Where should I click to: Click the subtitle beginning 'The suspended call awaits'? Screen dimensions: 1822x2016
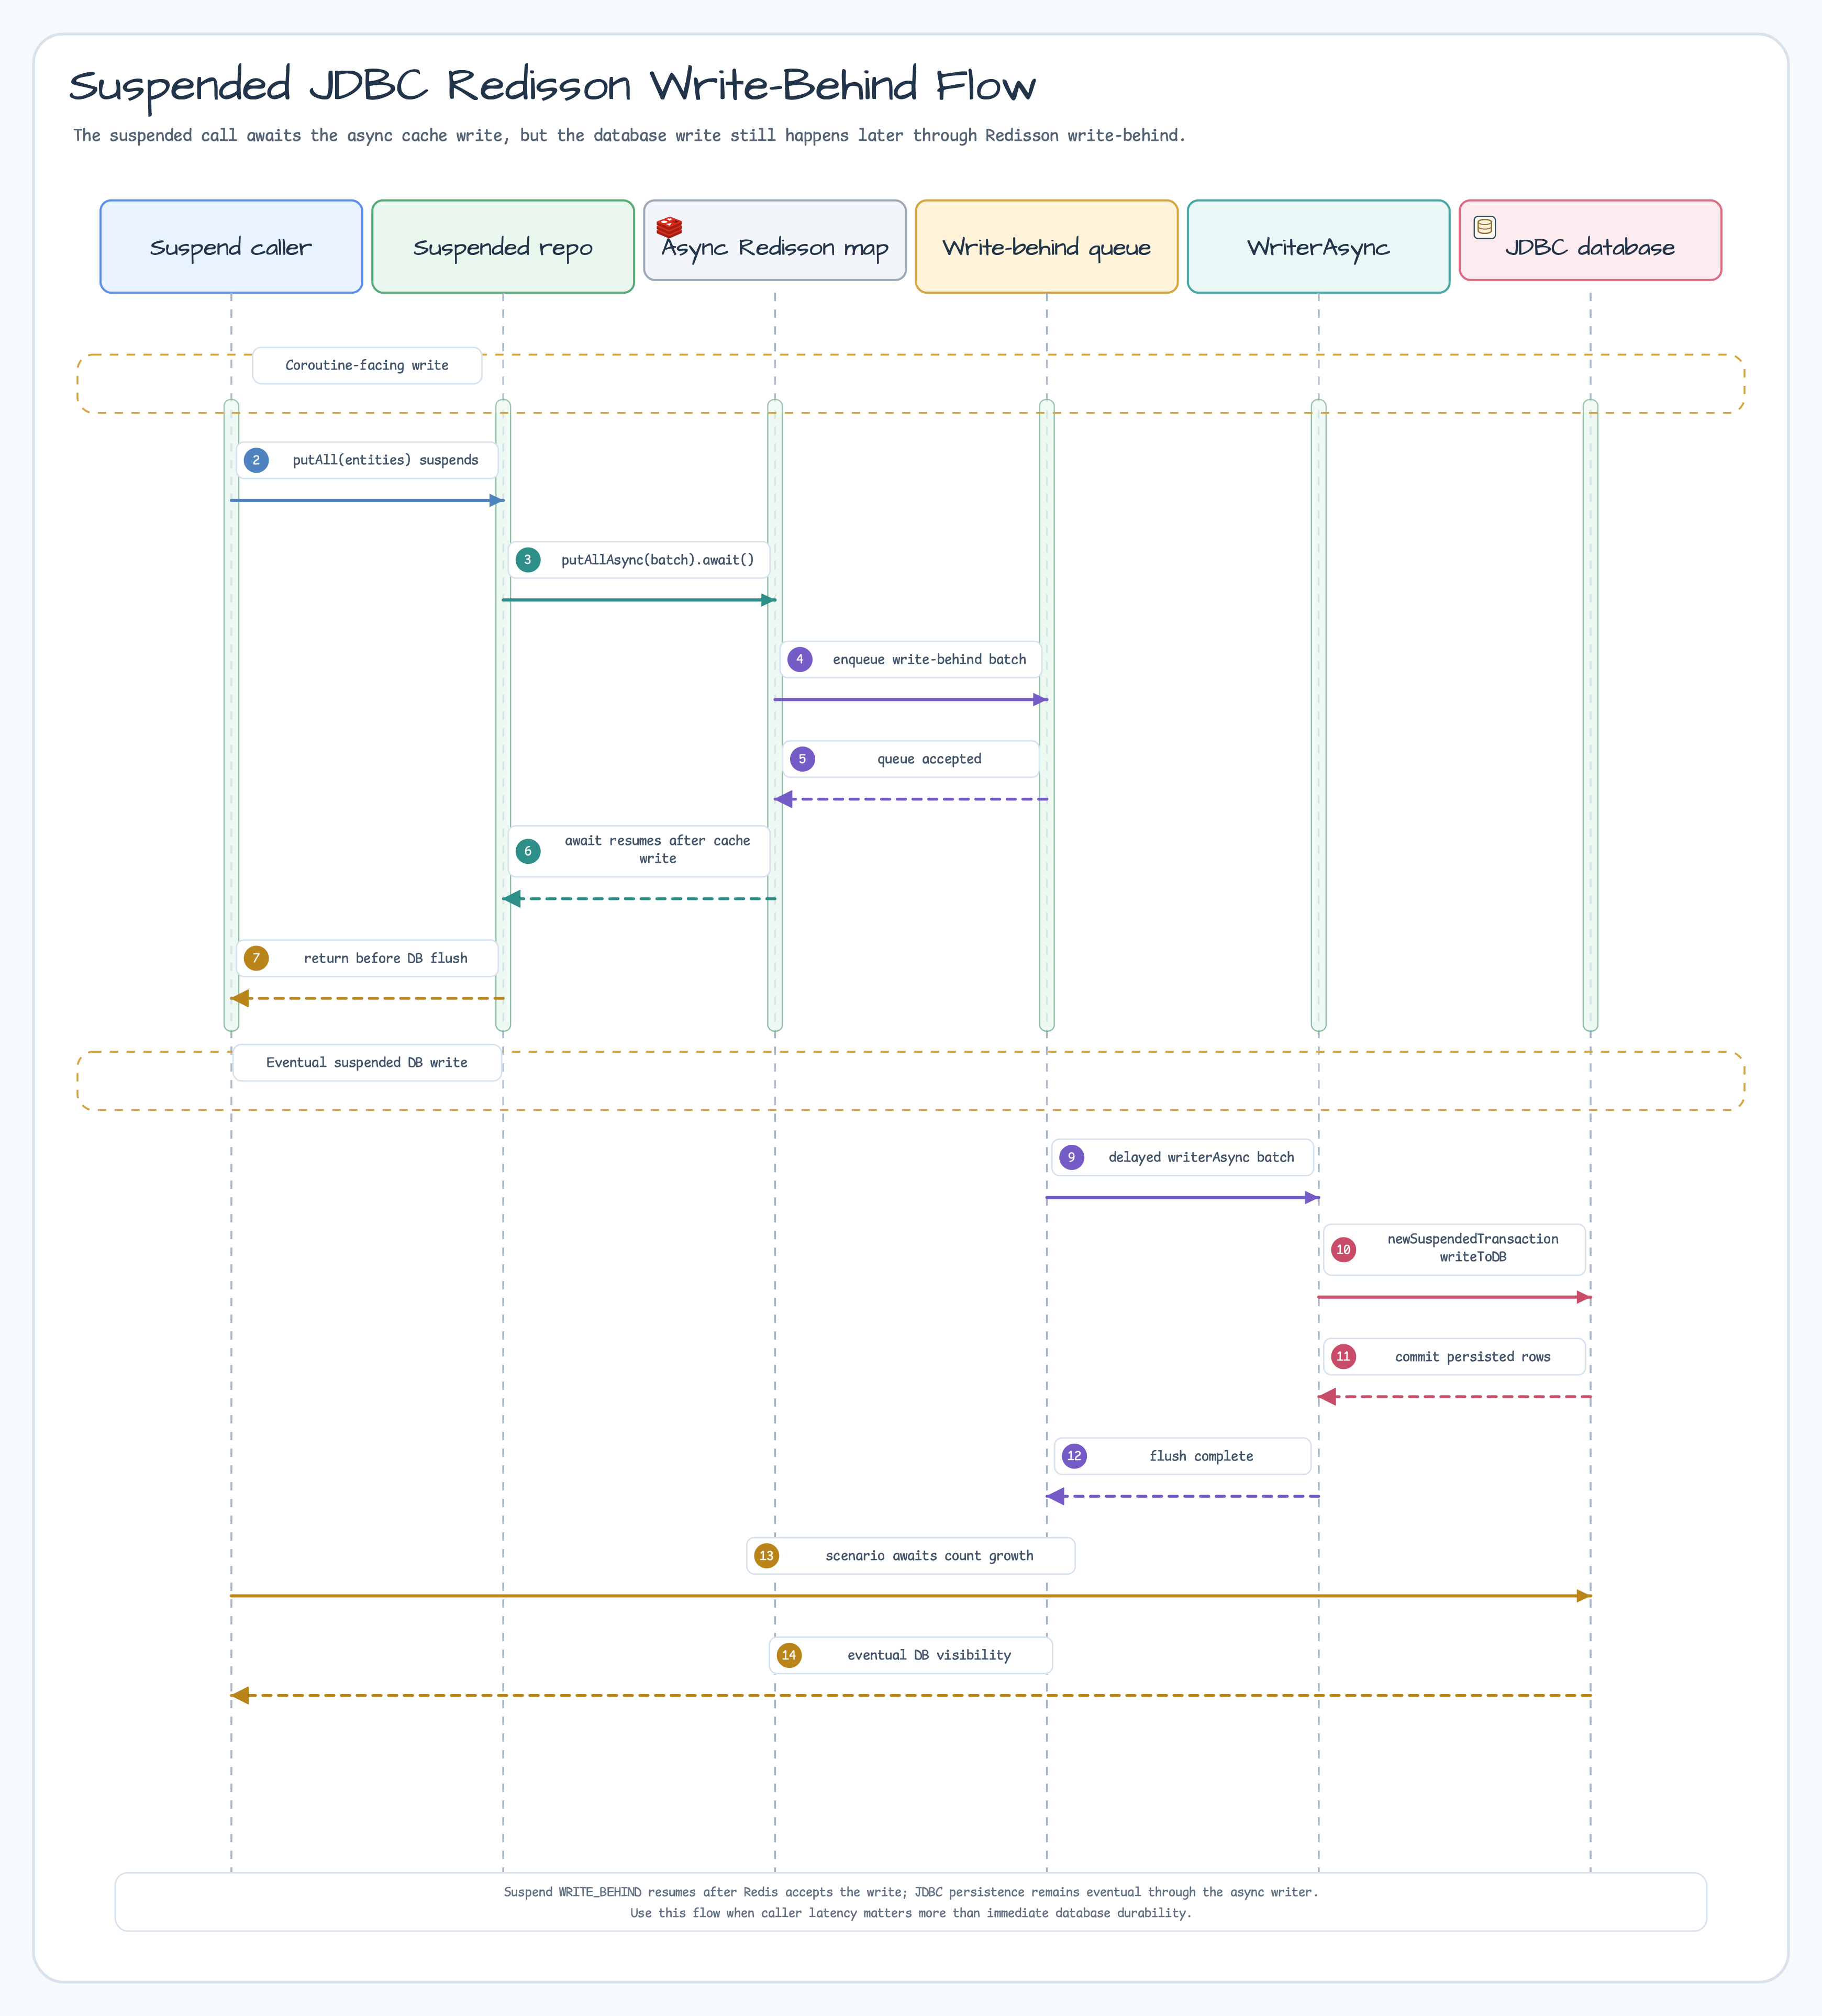click(x=629, y=135)
